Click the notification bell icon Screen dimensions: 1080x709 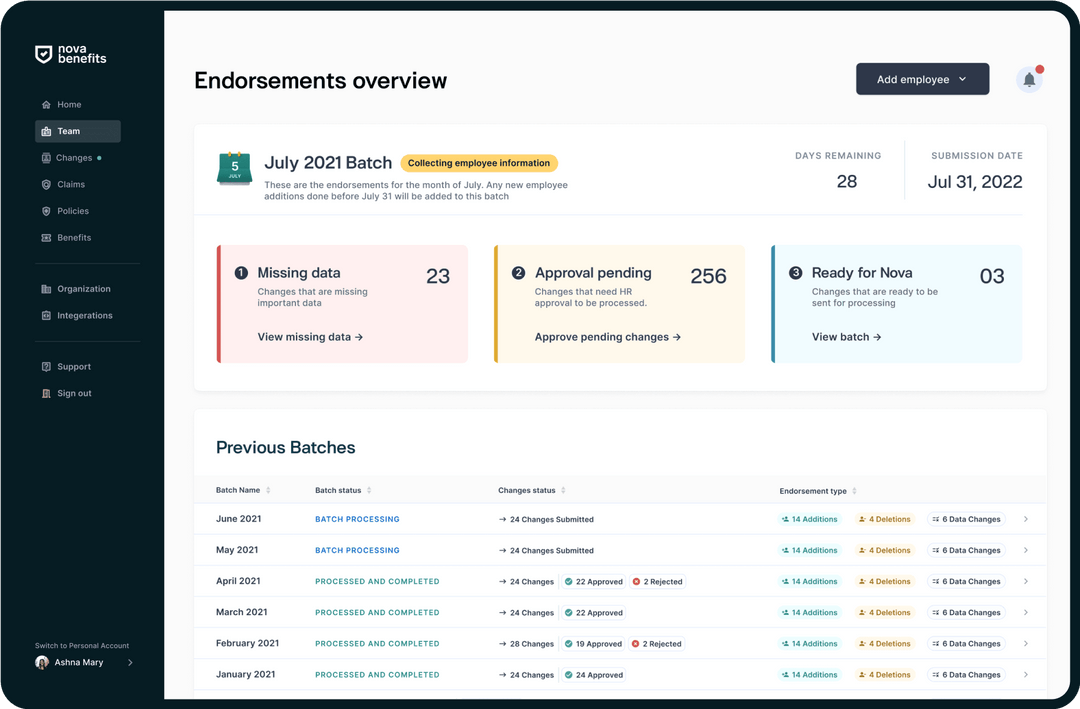coord(1029,80)
